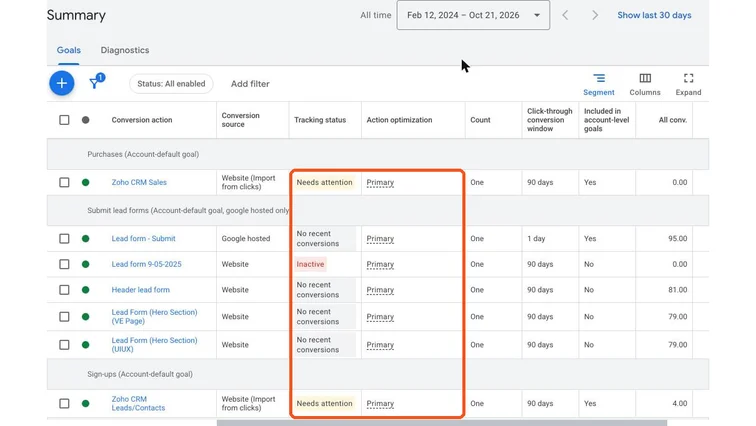Click Needs attention badge for Zoho CRM Sales
Viewport: 756px width, 426px height.
(x=324, y=182)
